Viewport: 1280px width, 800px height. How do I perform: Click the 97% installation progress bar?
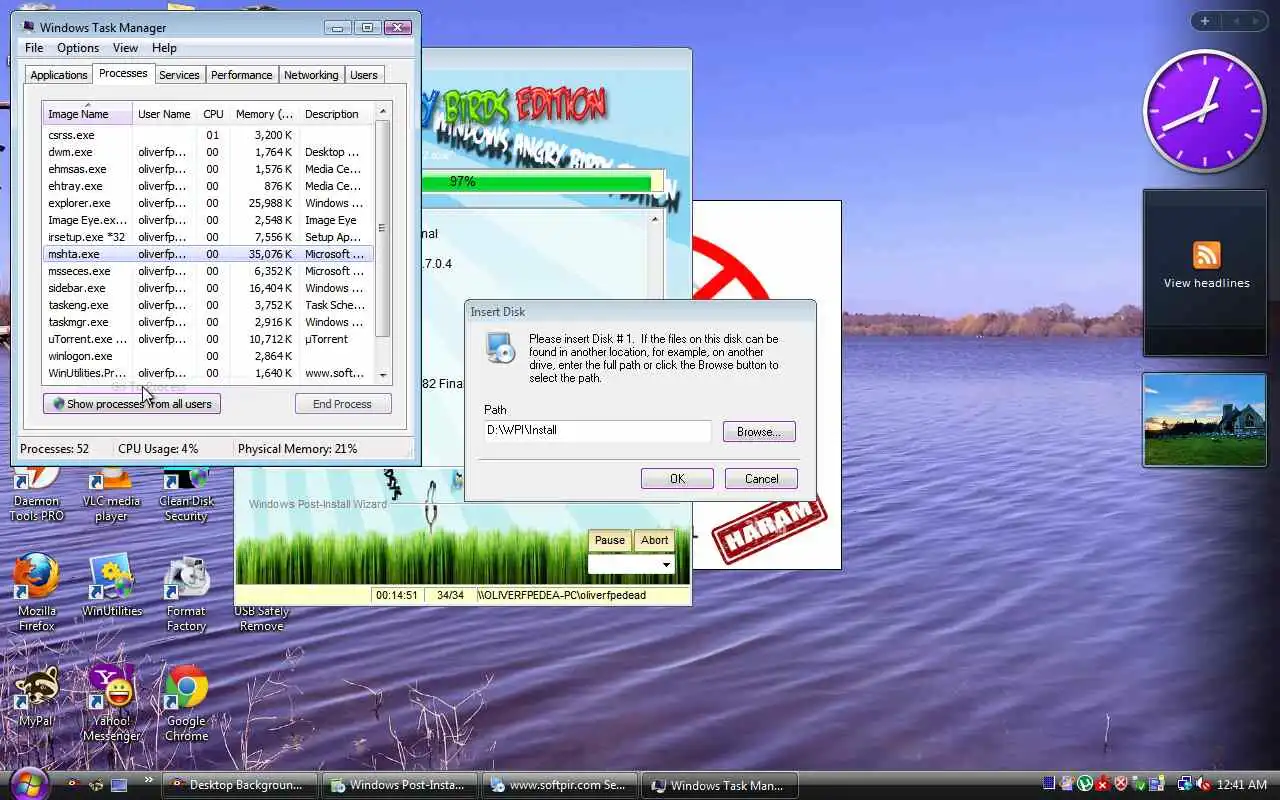coord(541,182)
